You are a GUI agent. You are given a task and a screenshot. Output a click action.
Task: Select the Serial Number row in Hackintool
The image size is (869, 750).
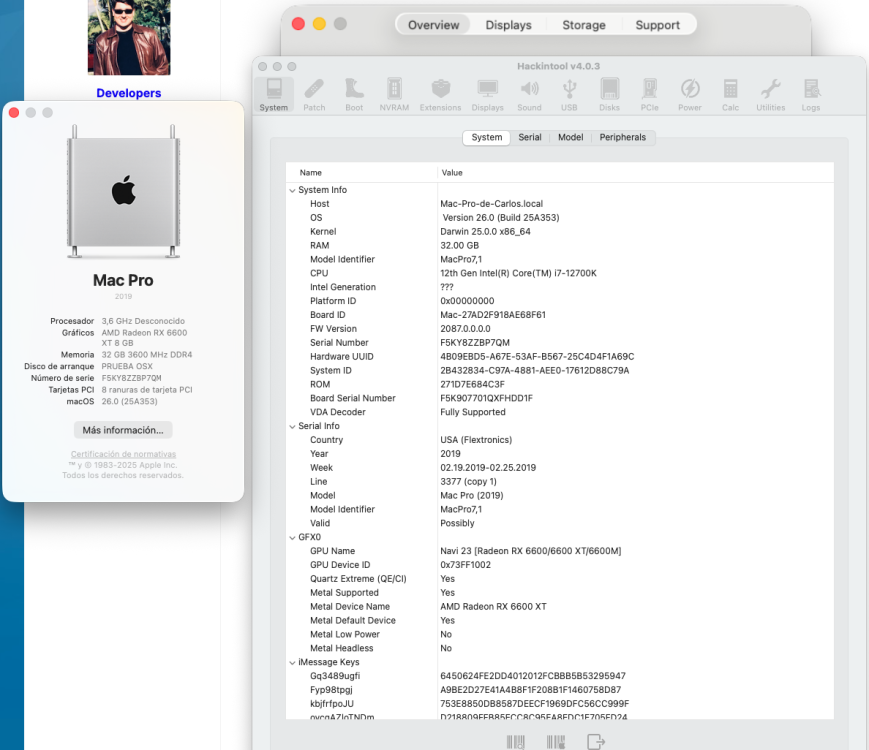pos(560,343)
